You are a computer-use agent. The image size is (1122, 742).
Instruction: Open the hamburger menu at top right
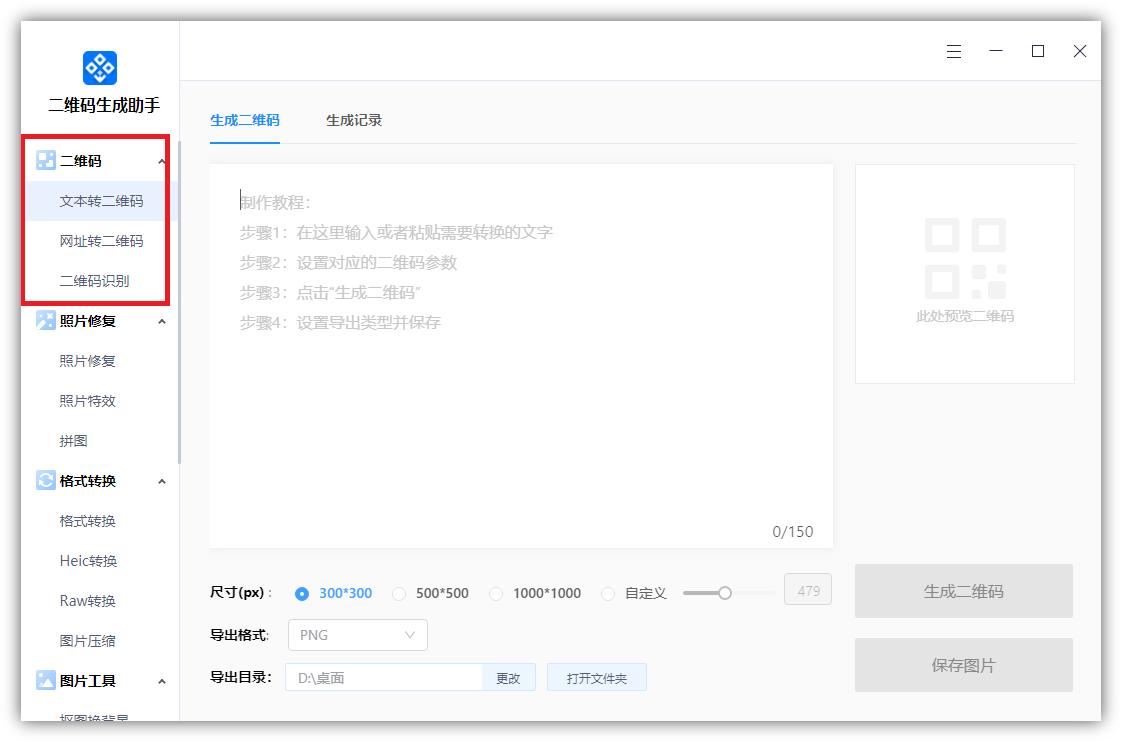tap(953, 51)
